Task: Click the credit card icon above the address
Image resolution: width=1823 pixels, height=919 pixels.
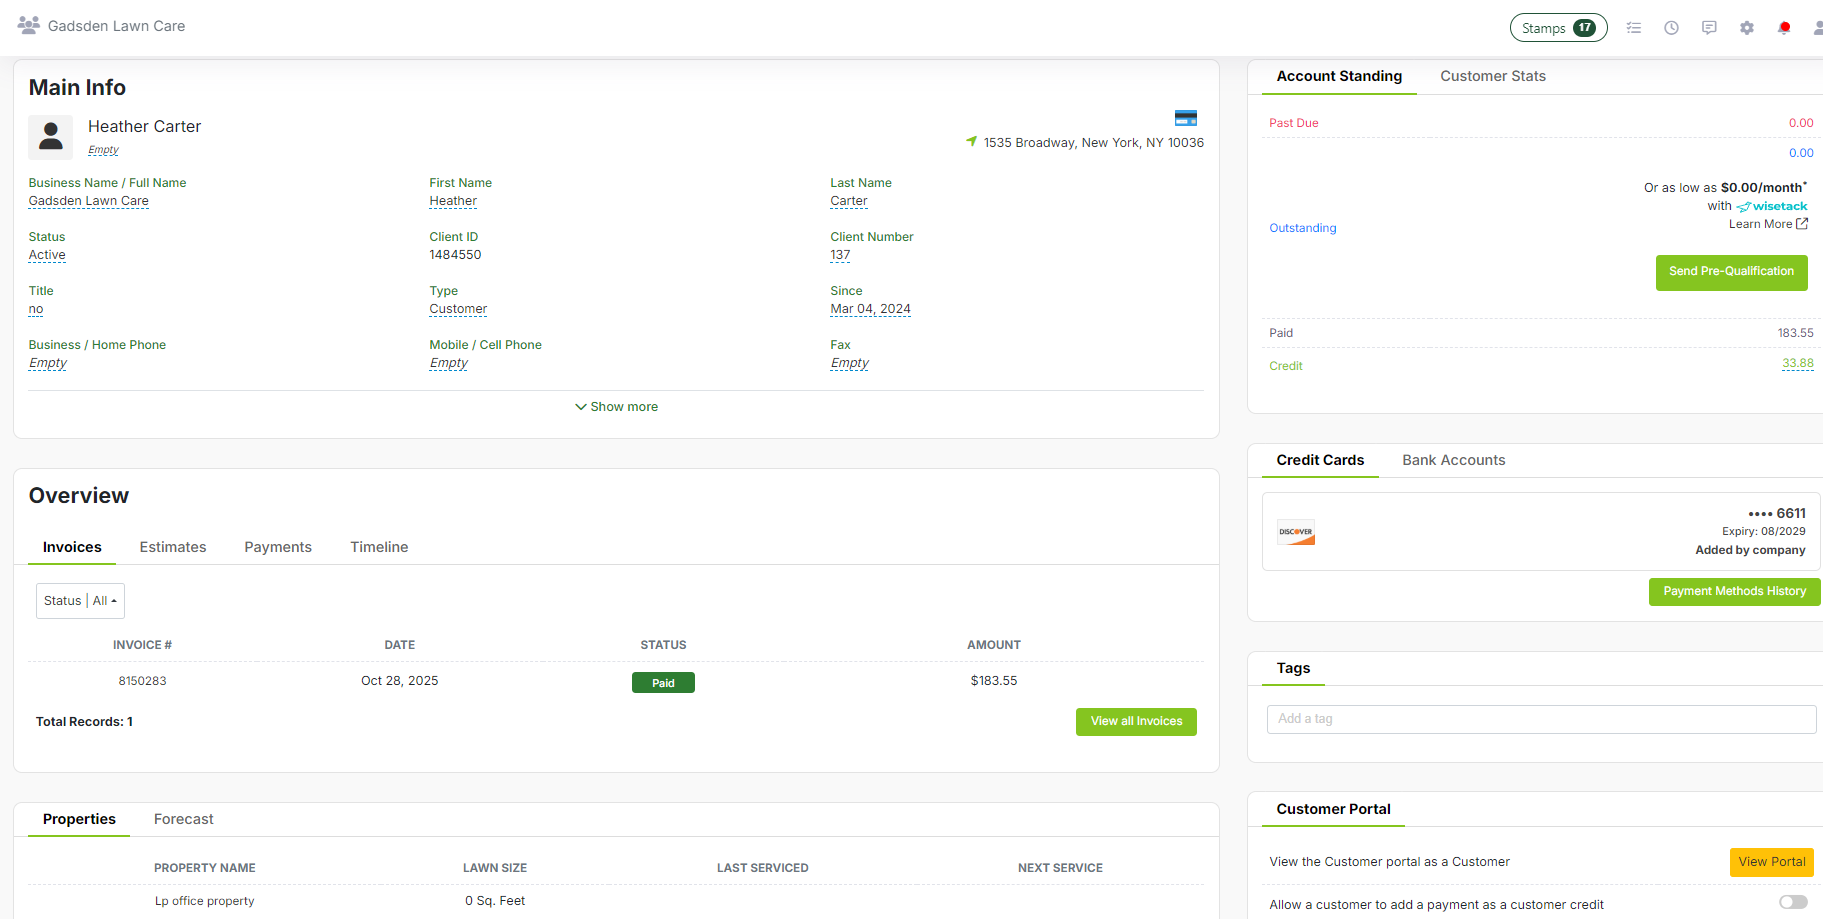Action: coord(1186,117)
